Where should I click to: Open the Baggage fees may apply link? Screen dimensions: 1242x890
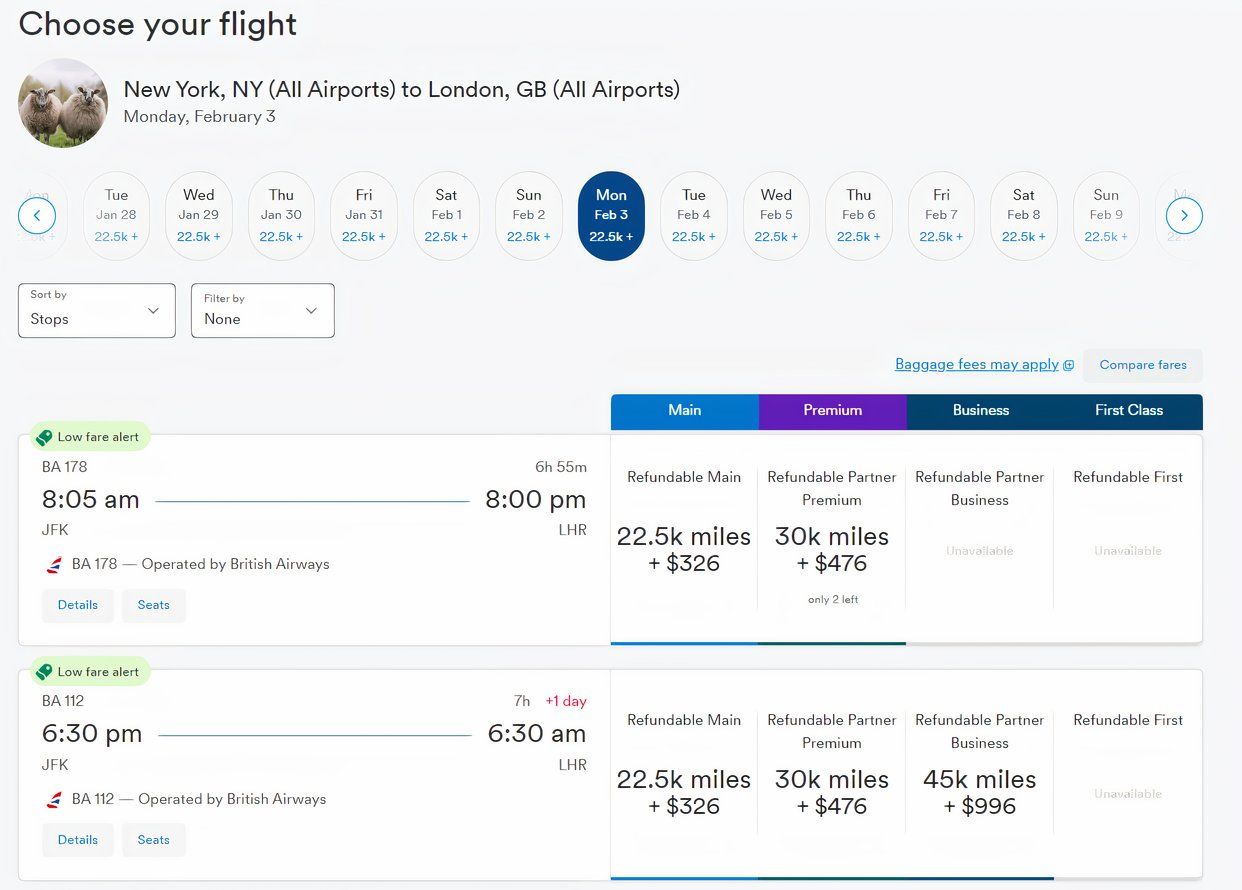point(976,365)
